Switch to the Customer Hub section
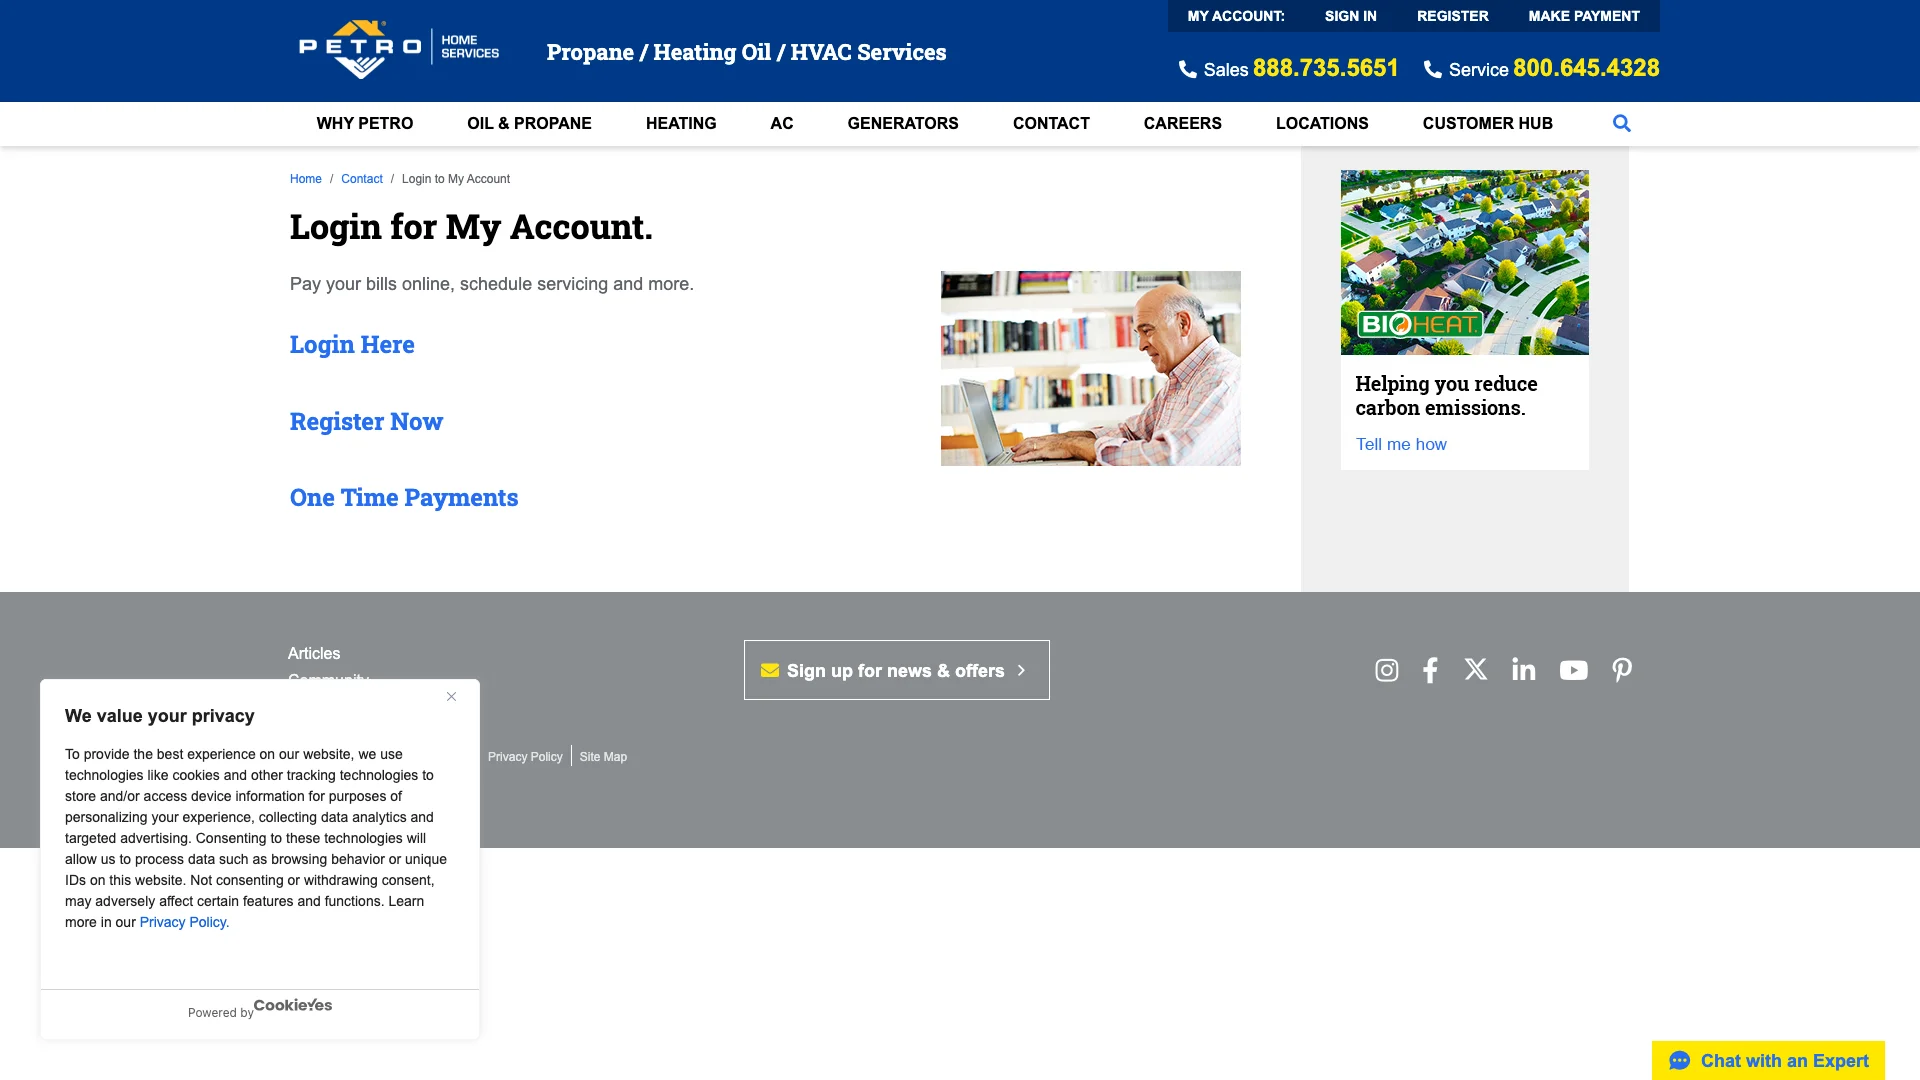Screen dimensions: 1920x1080 click(x=1487, y=123)
